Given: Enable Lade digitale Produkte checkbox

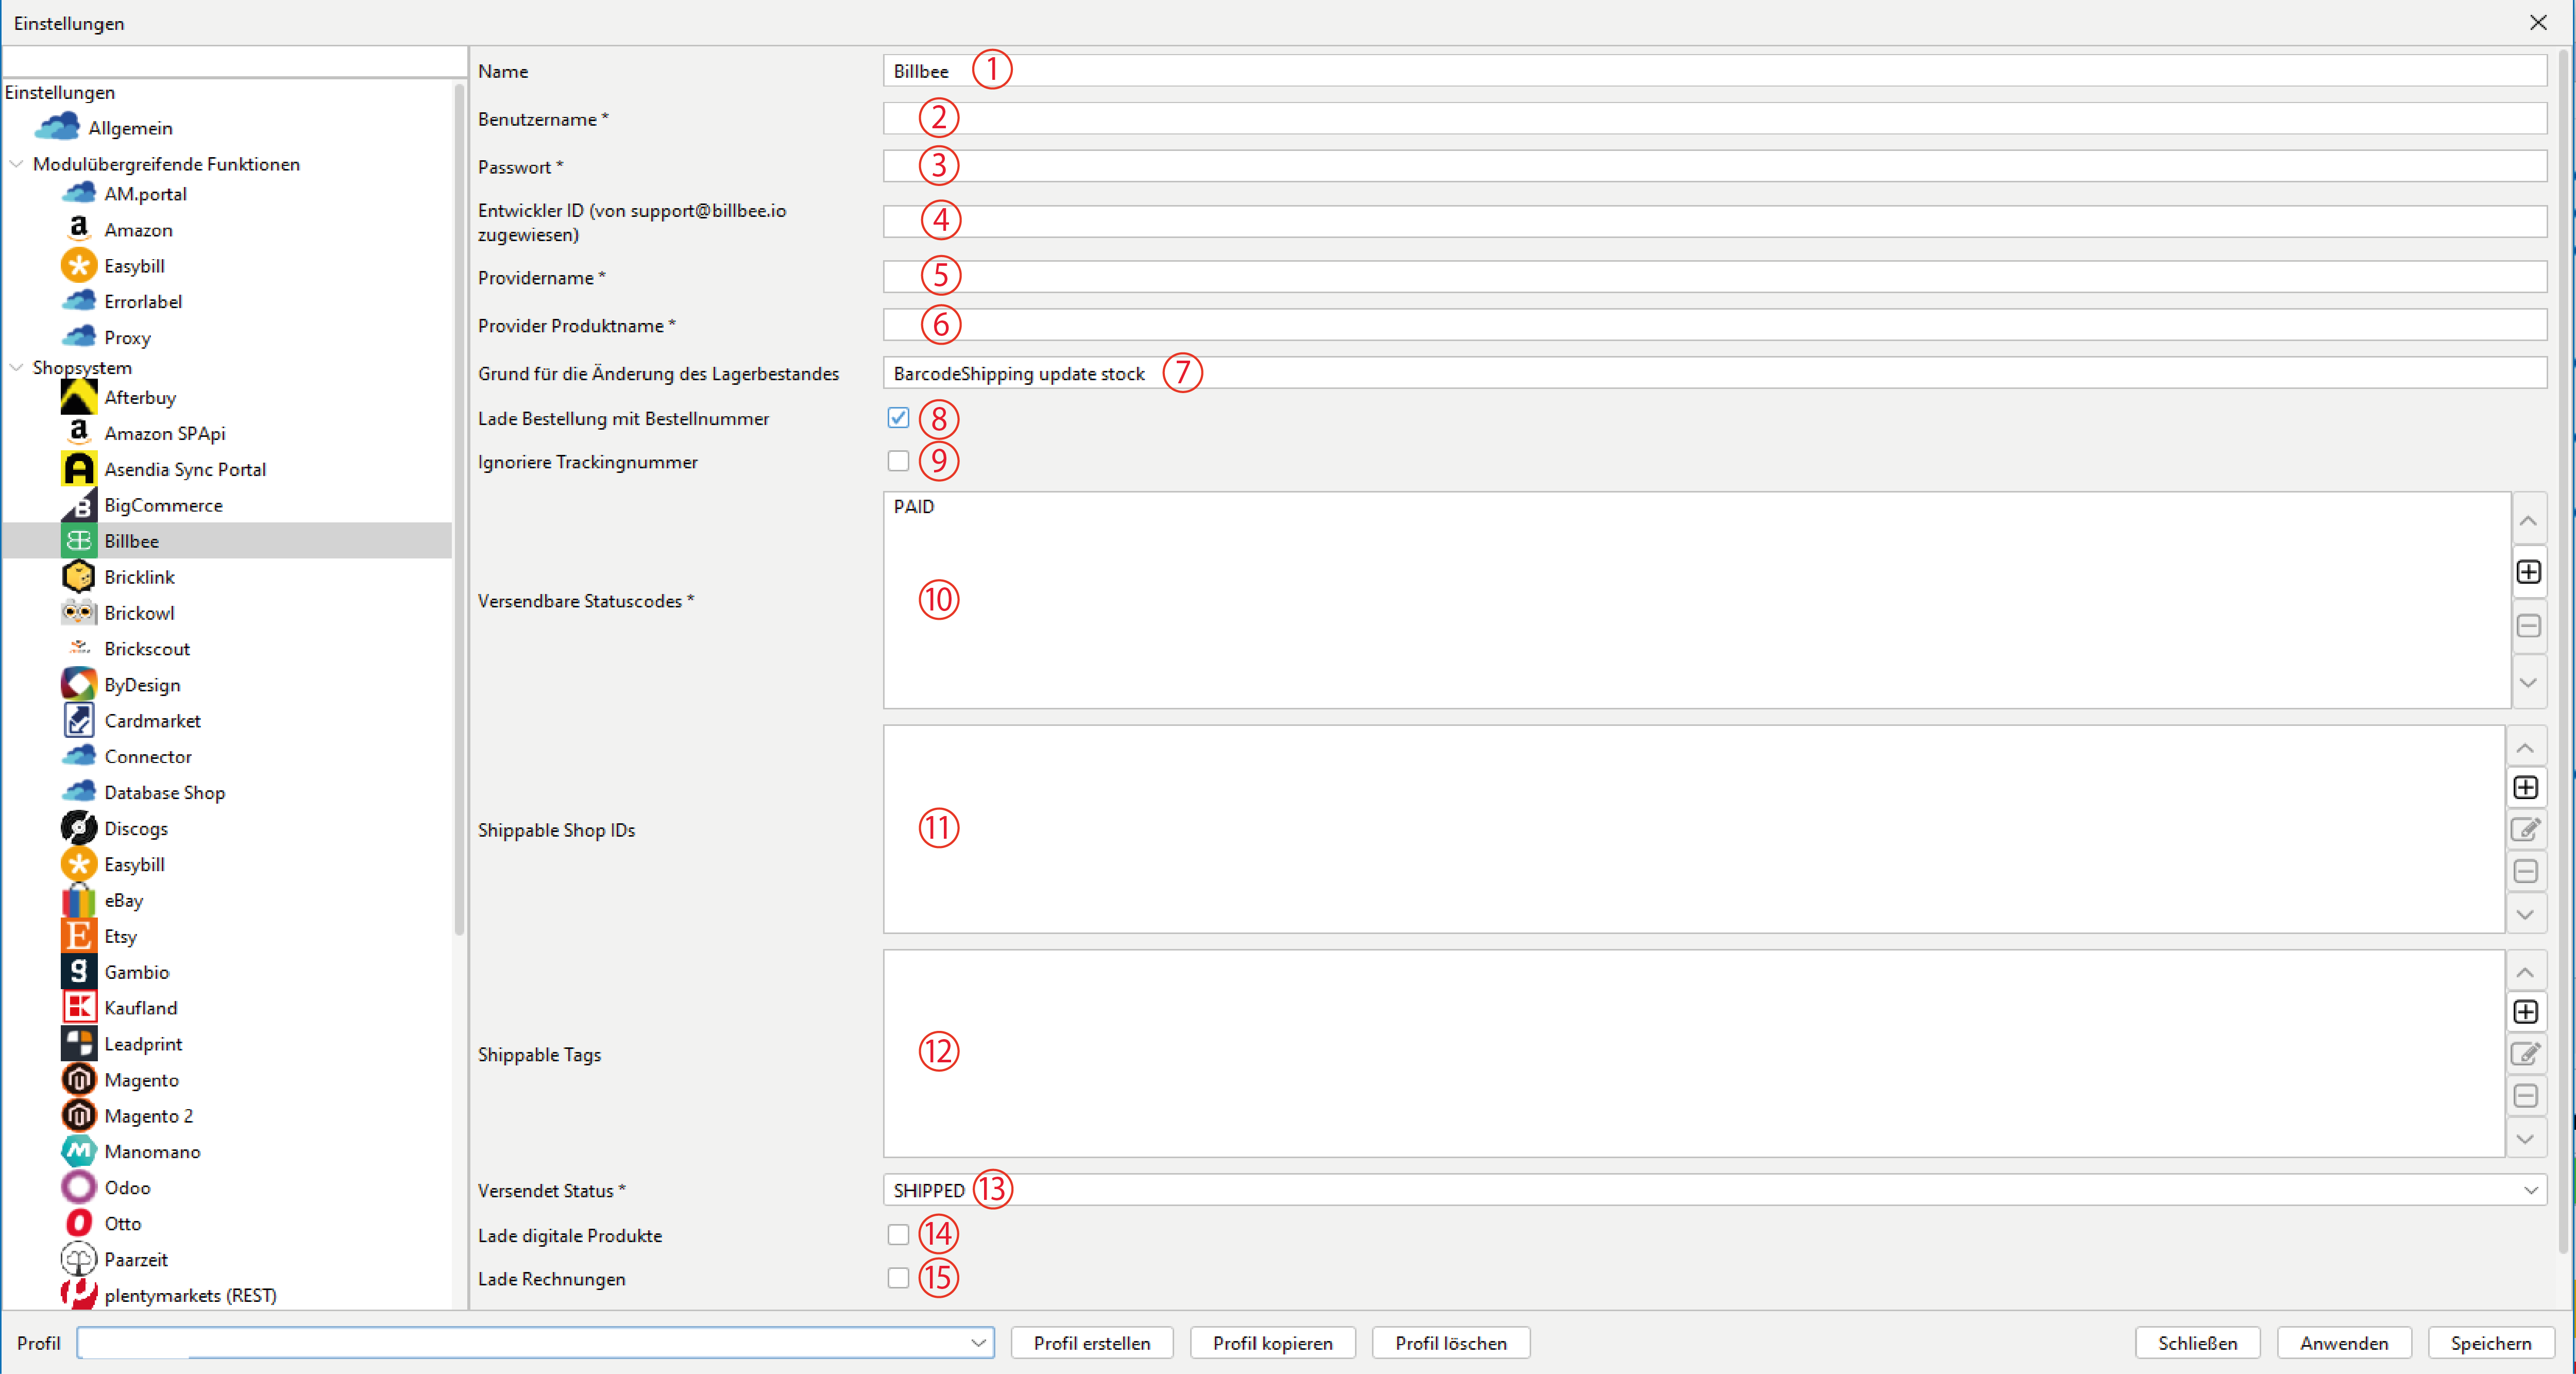Looking at the screenshot, I should [898, 1235].
